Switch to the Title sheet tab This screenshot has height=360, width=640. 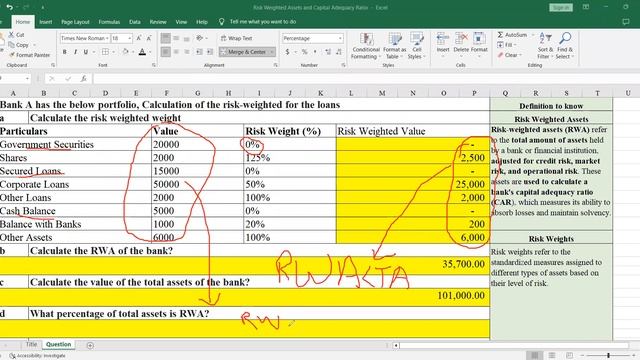coord(31,344)
